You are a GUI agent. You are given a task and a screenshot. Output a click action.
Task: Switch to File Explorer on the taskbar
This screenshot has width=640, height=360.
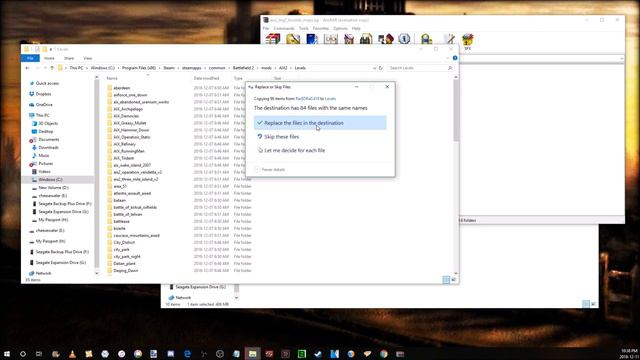click(253, 353)
